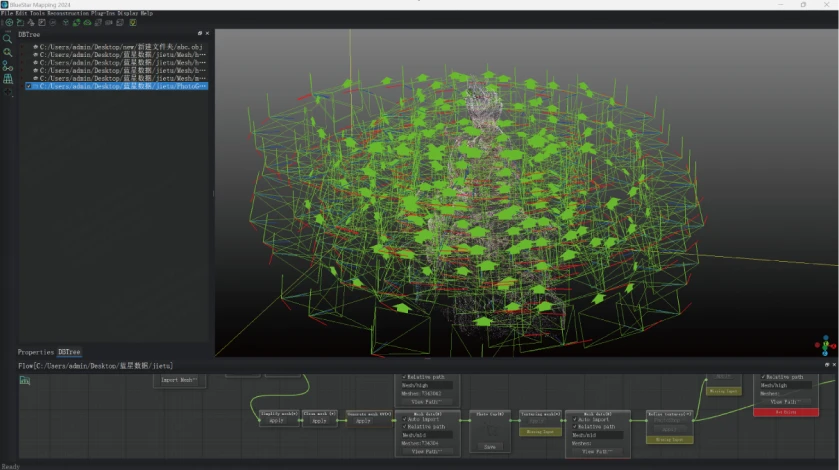Toggle Auto Import in the Mesh/mid node
The height and width of the screenshot is (470, 839).
[x=404, y=419]
